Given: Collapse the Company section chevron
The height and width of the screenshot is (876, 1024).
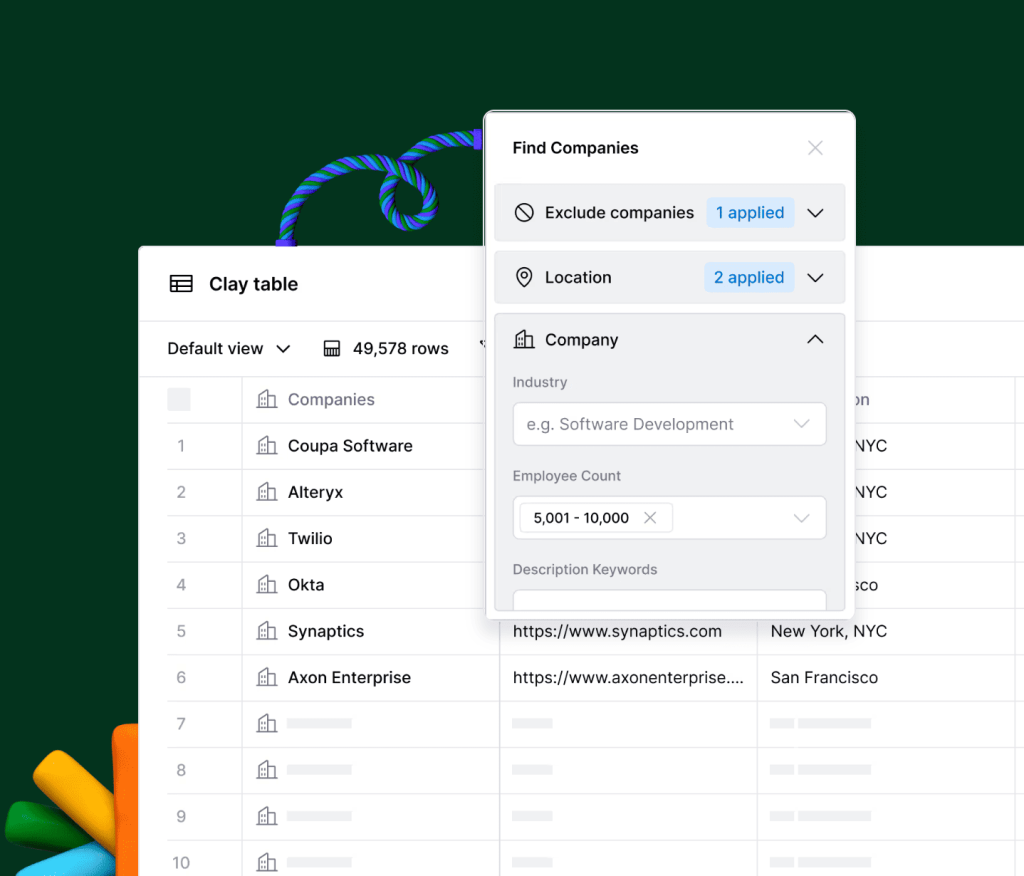Looking at the screenshot, I should [x=815, y=339].
